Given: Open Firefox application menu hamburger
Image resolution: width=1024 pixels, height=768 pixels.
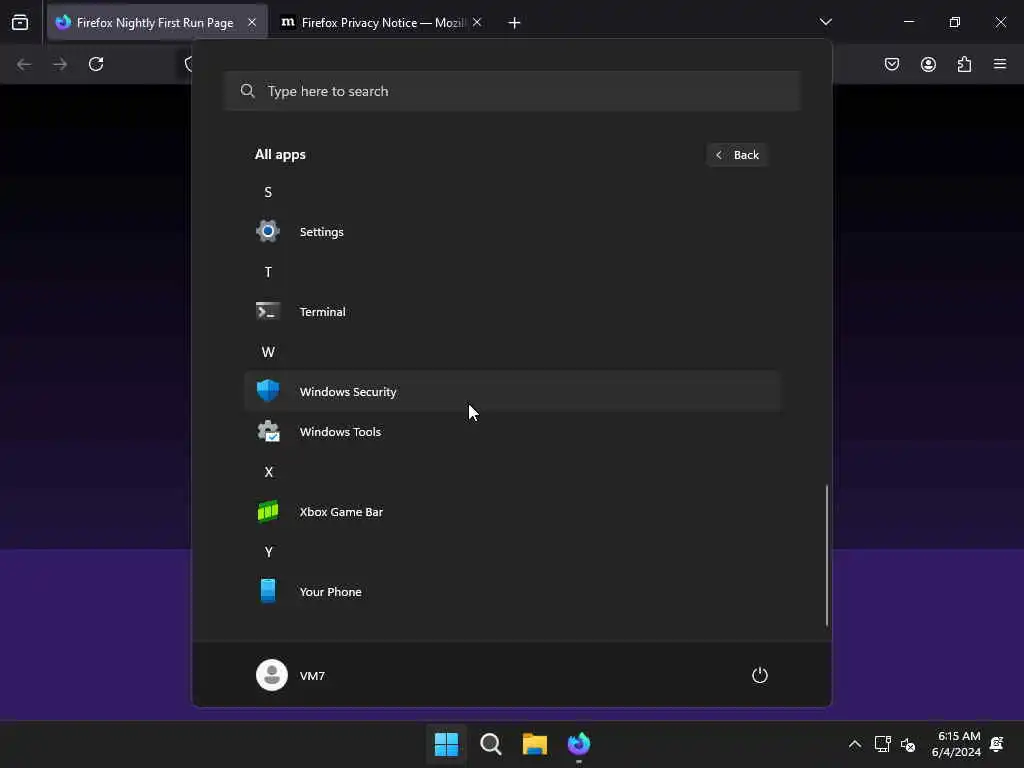Looking at the screenshot, I should [1000, 64].
